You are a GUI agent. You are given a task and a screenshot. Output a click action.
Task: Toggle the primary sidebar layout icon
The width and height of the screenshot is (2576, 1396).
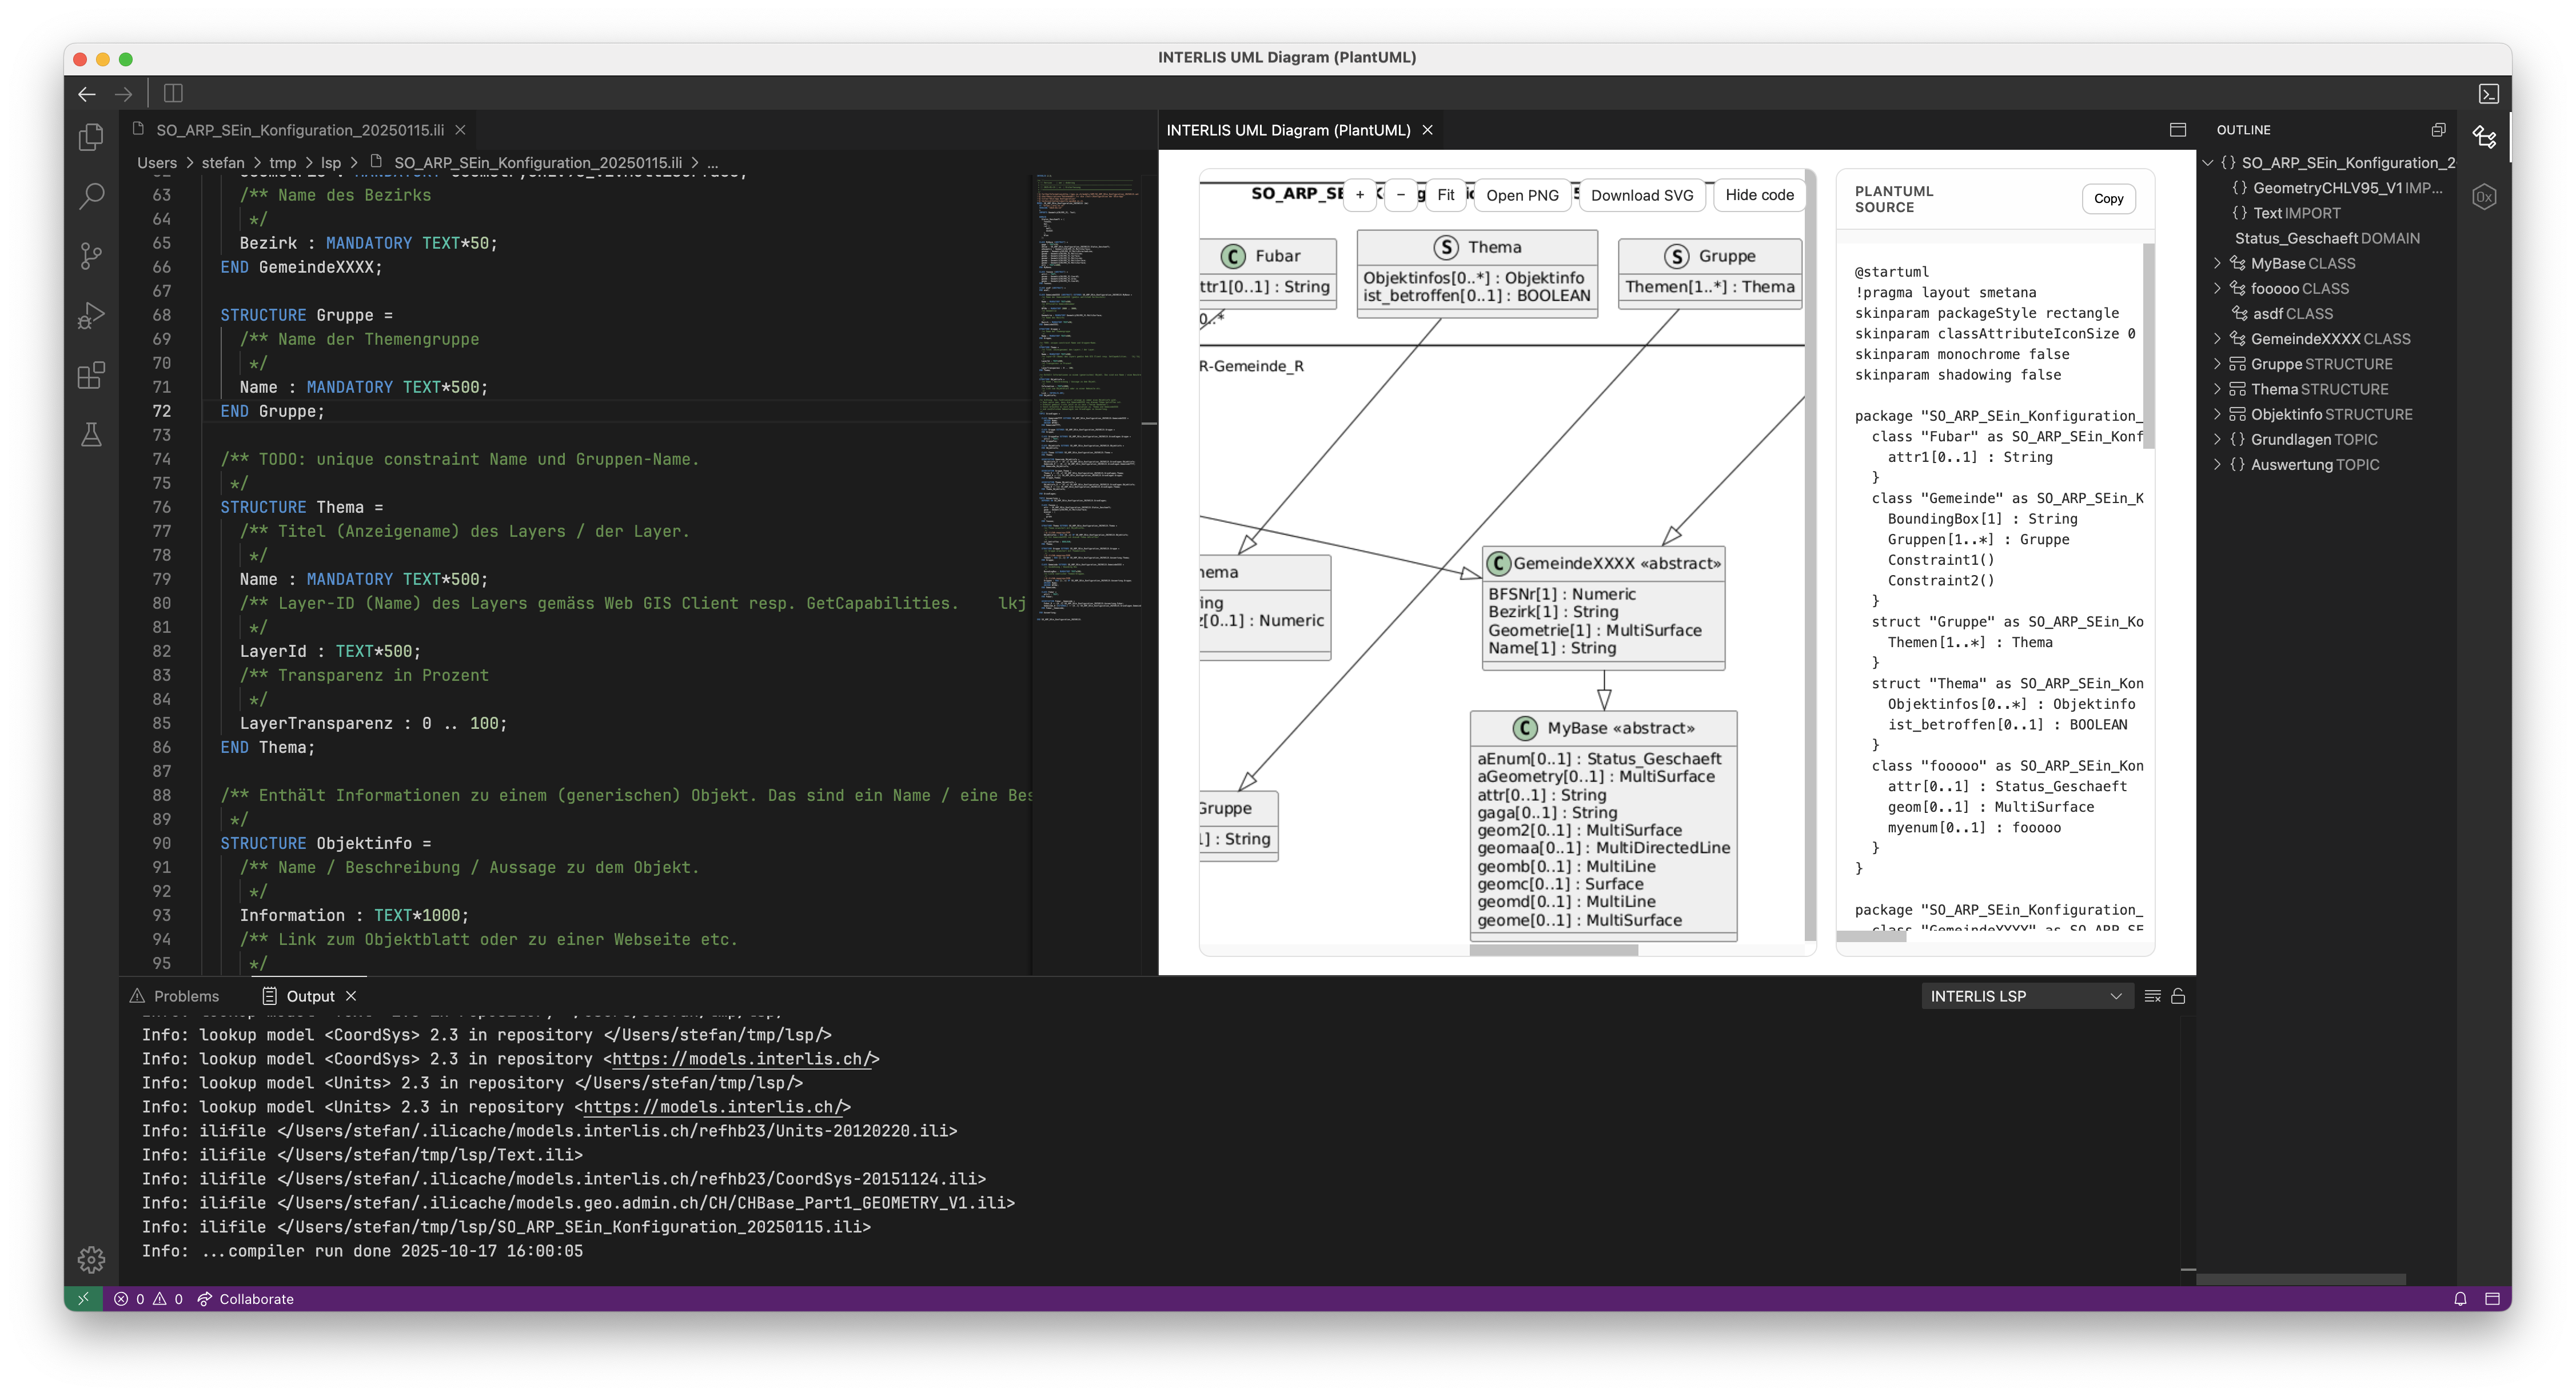coord(173,94)
